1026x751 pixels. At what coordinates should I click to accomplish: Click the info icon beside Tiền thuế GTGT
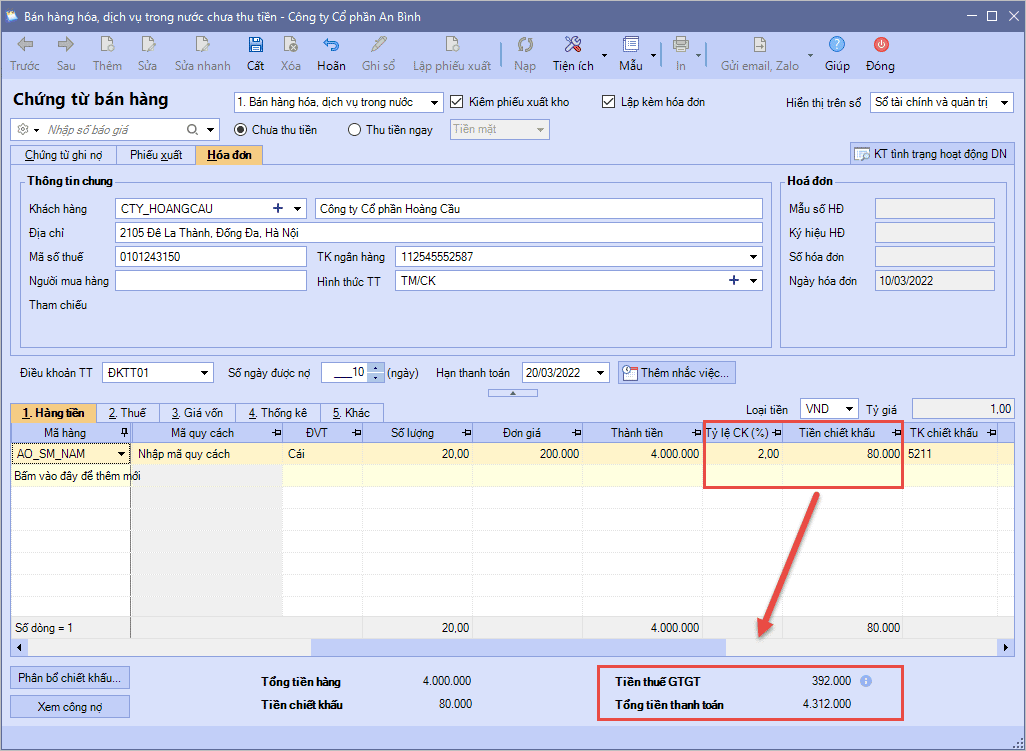tap(866, 682)
